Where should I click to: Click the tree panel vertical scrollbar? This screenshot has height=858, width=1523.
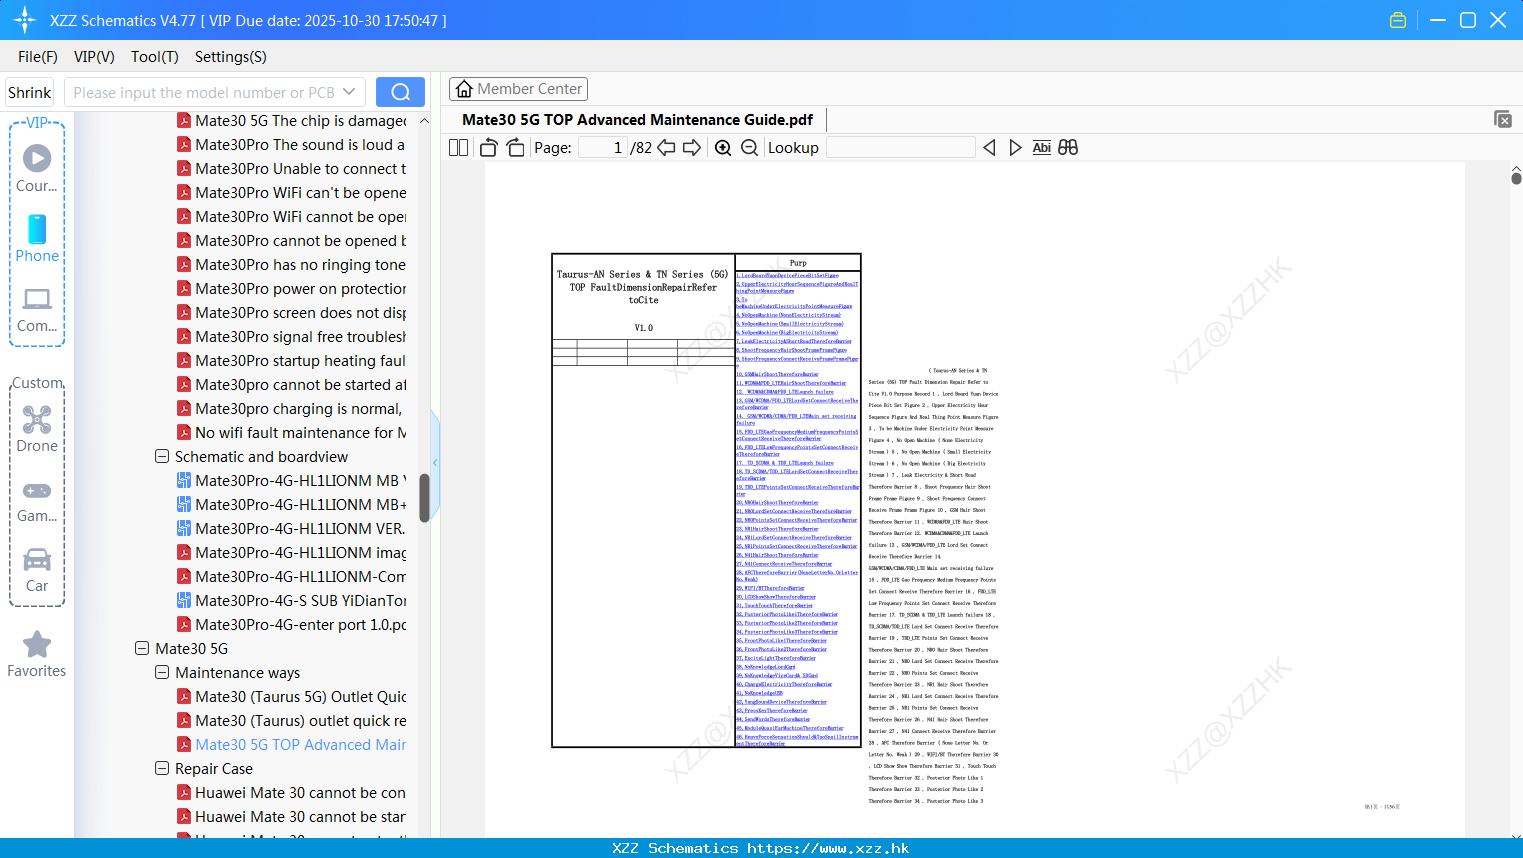pyautogui.click(x=424, y=498)
